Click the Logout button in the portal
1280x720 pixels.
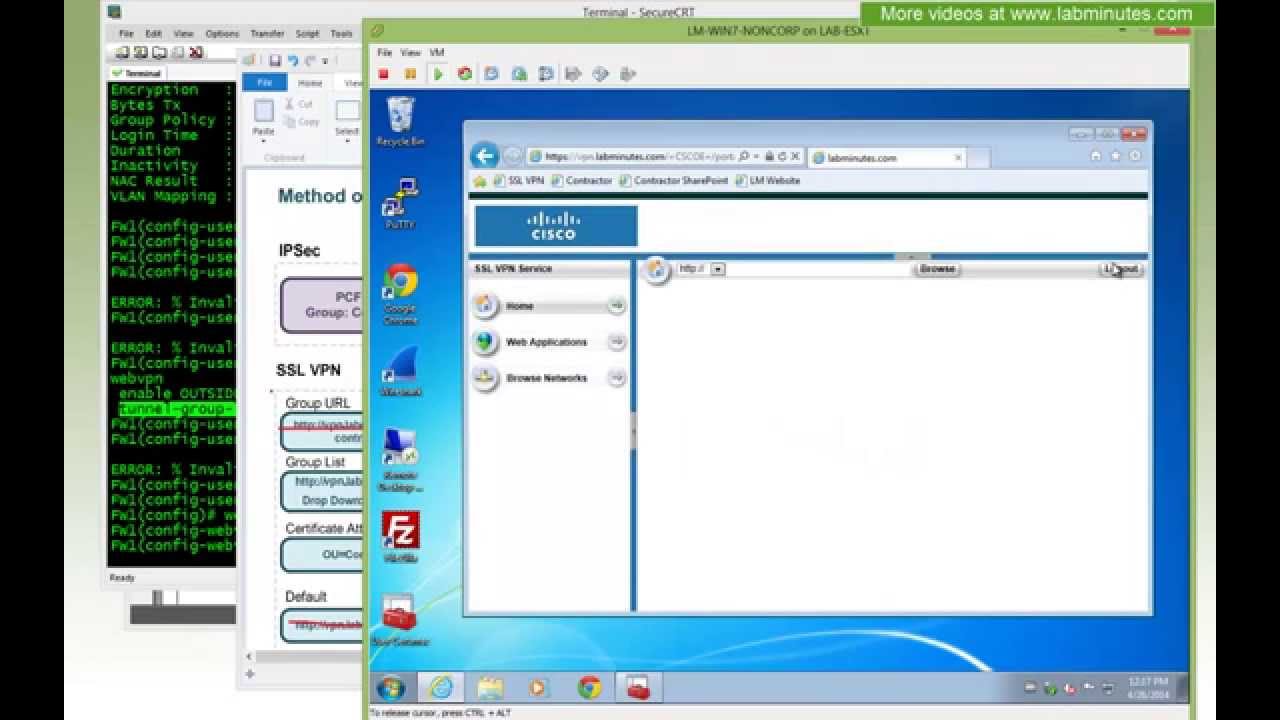point(1121,269)
